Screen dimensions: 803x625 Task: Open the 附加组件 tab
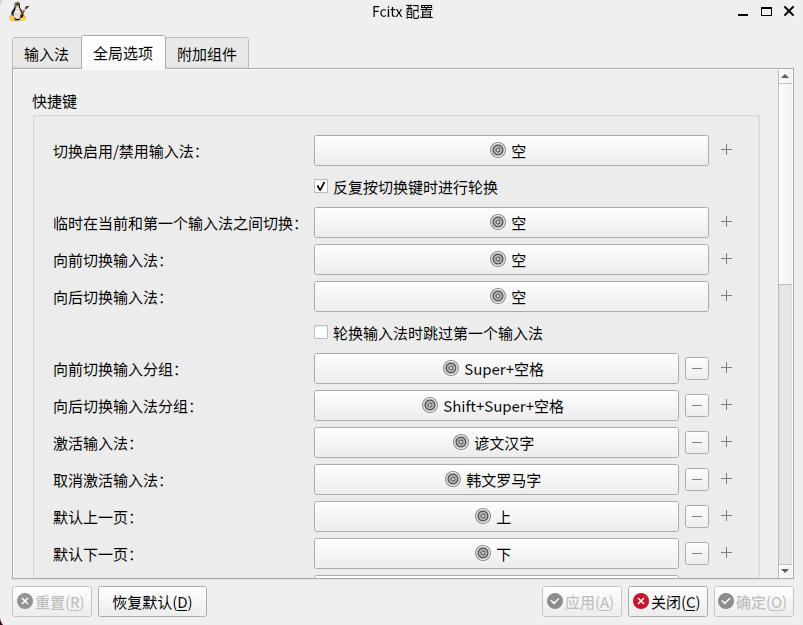pos(207,54)
